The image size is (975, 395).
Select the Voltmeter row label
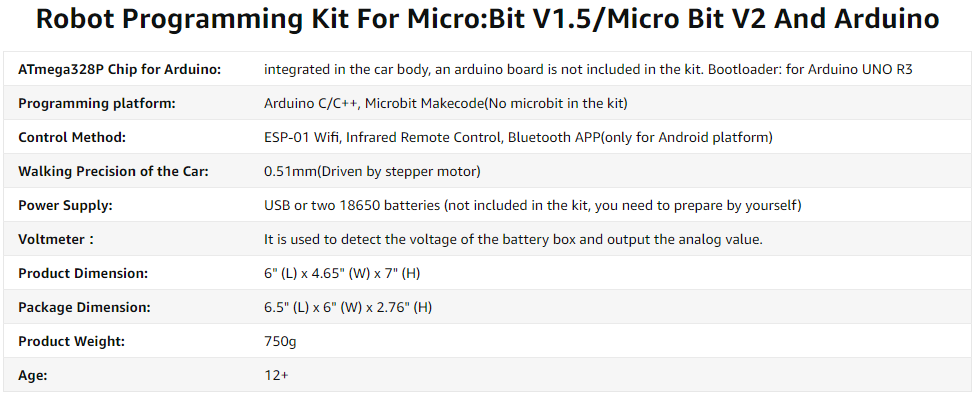tap(56, 239)
